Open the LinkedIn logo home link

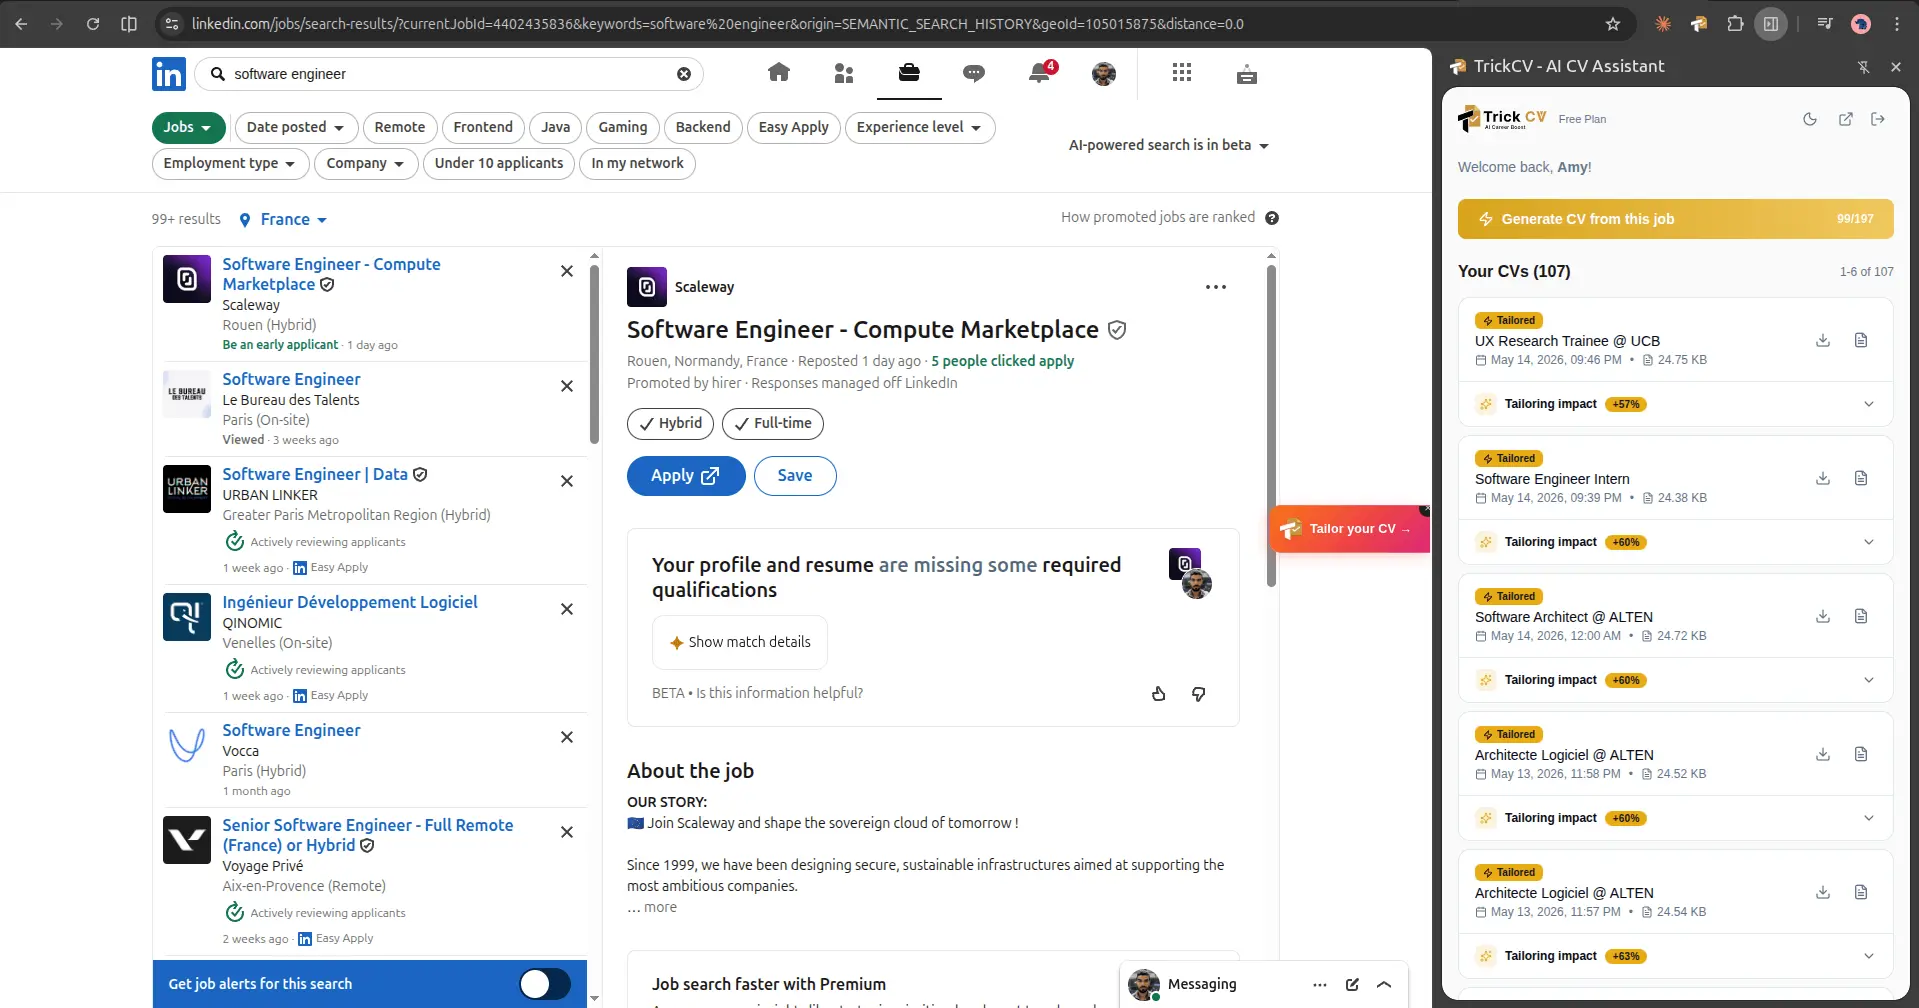pos(169,74)
